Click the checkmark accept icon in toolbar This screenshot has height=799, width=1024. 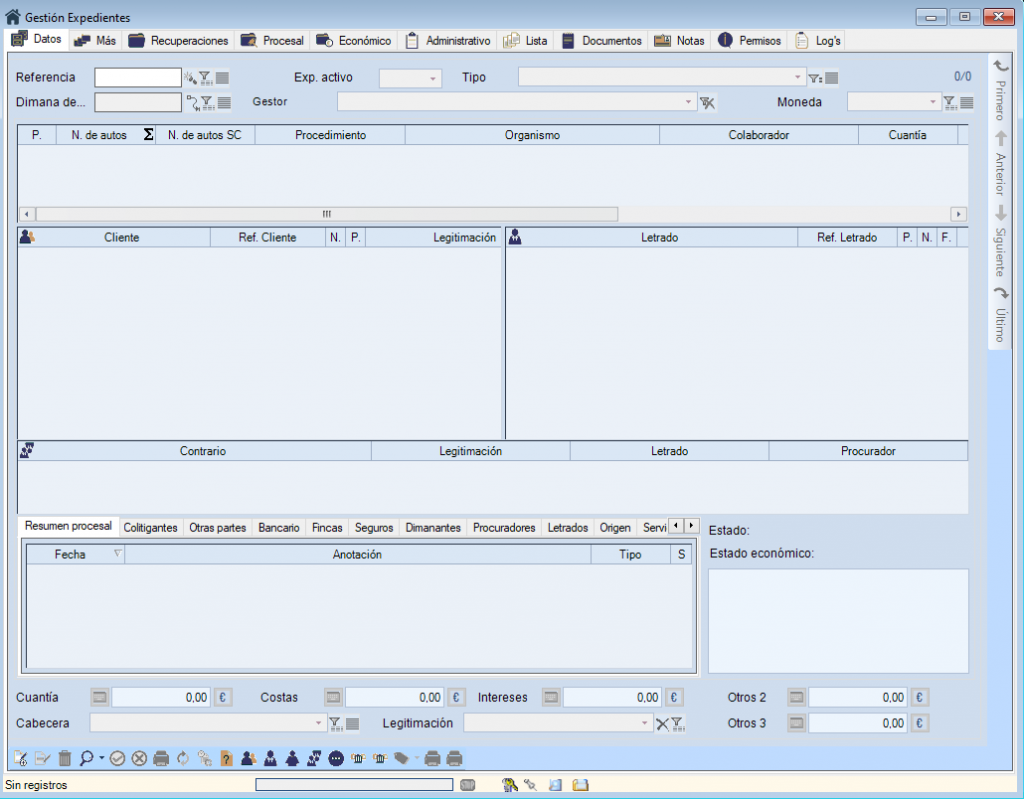(x=118, y=758)
